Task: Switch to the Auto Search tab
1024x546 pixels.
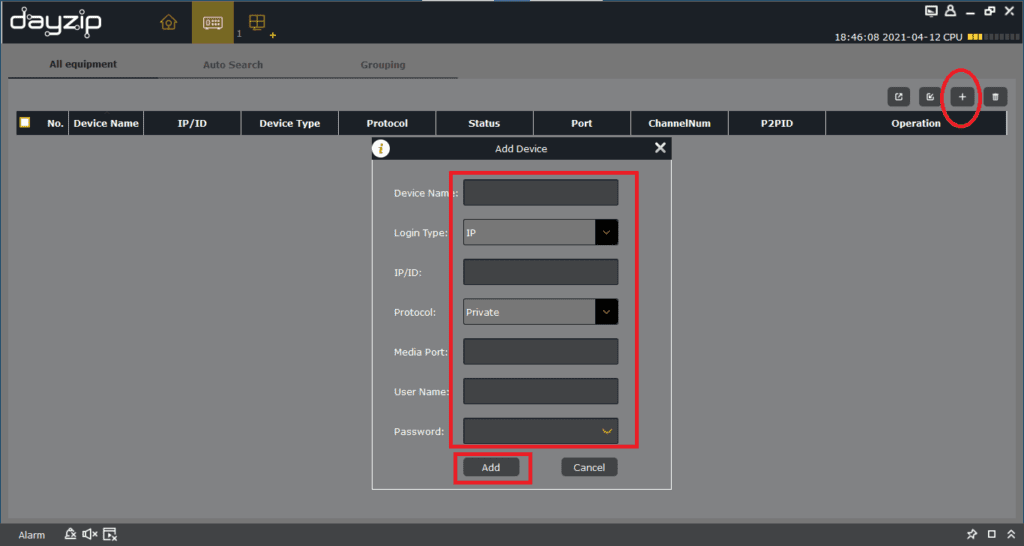Action: pyautogui.click(x=233, y=65)
